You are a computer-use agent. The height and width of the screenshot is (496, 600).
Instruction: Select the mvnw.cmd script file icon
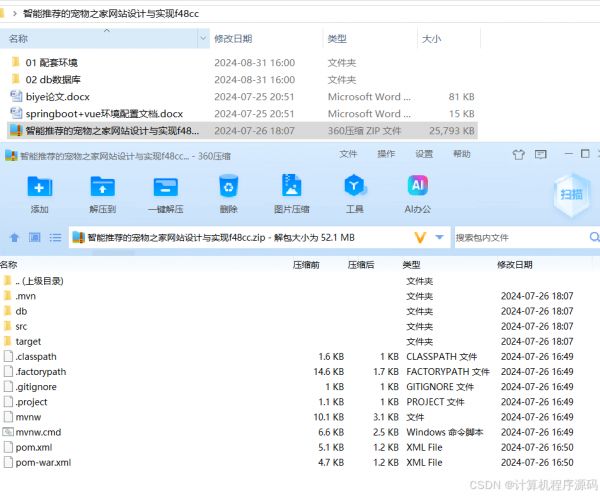[8, 432]
